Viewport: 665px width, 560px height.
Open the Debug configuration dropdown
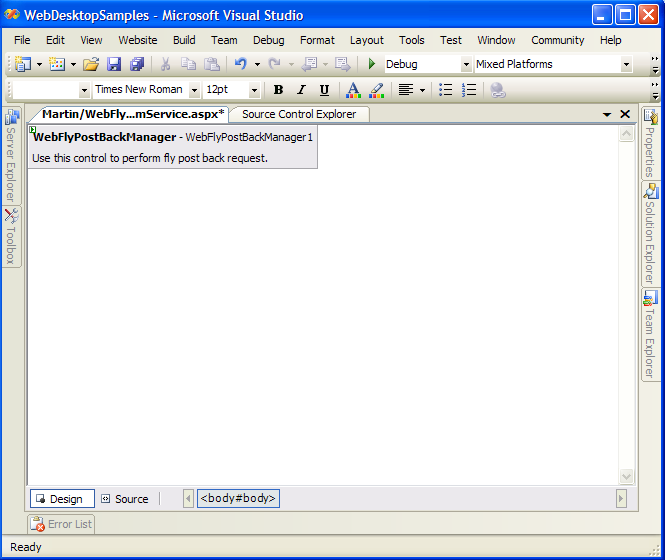(x=466, y=65)
